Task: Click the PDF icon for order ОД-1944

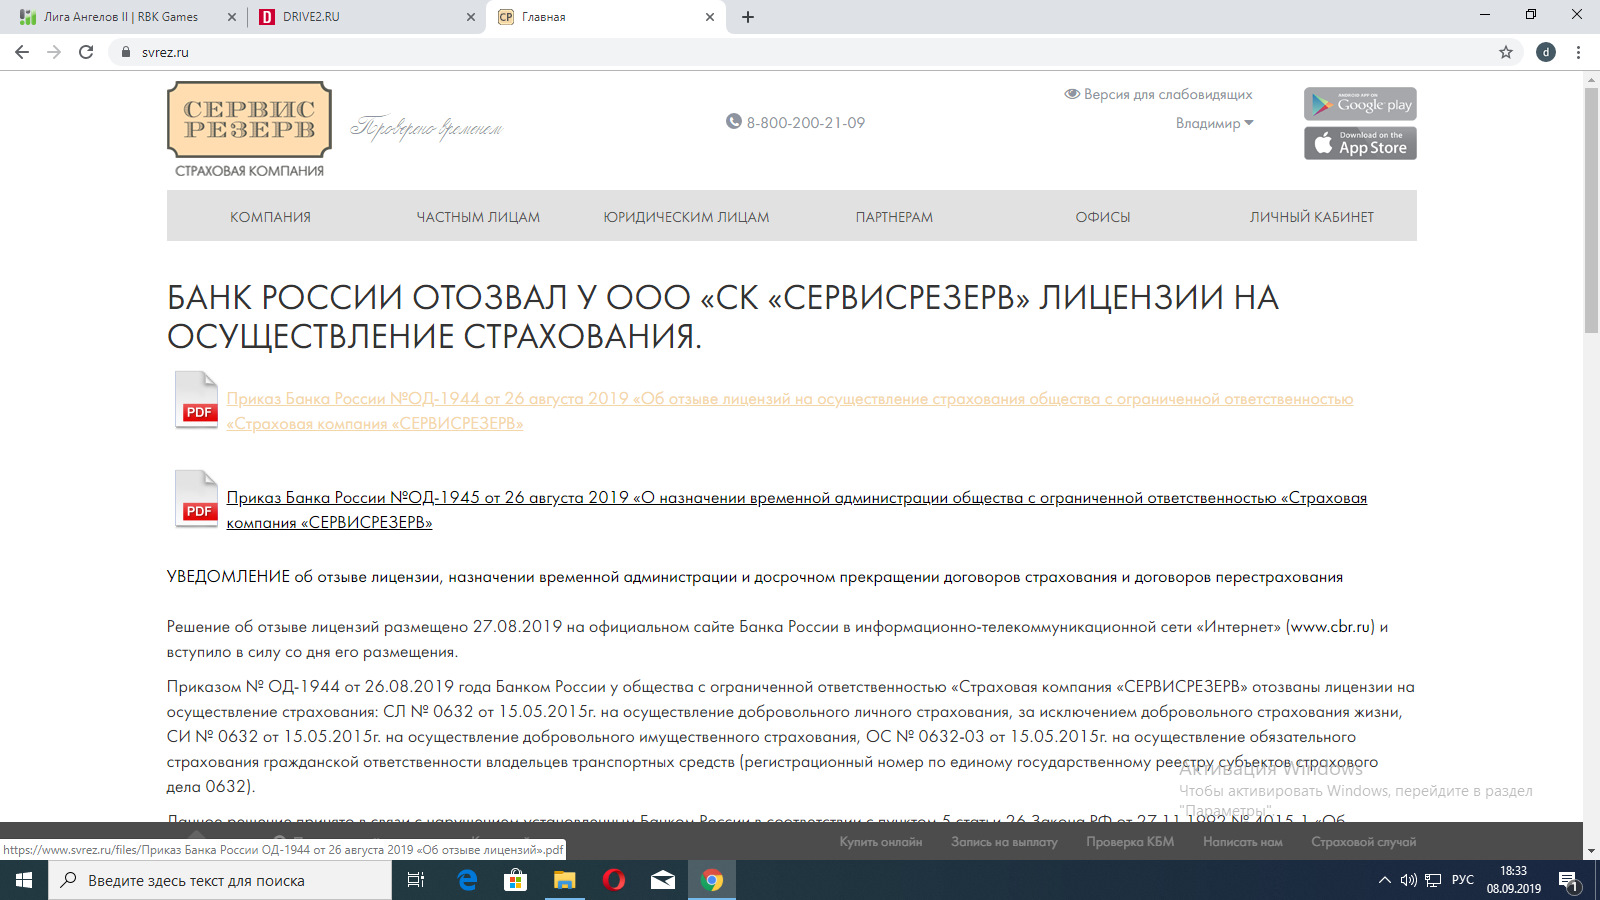Action: click(196, 400)
